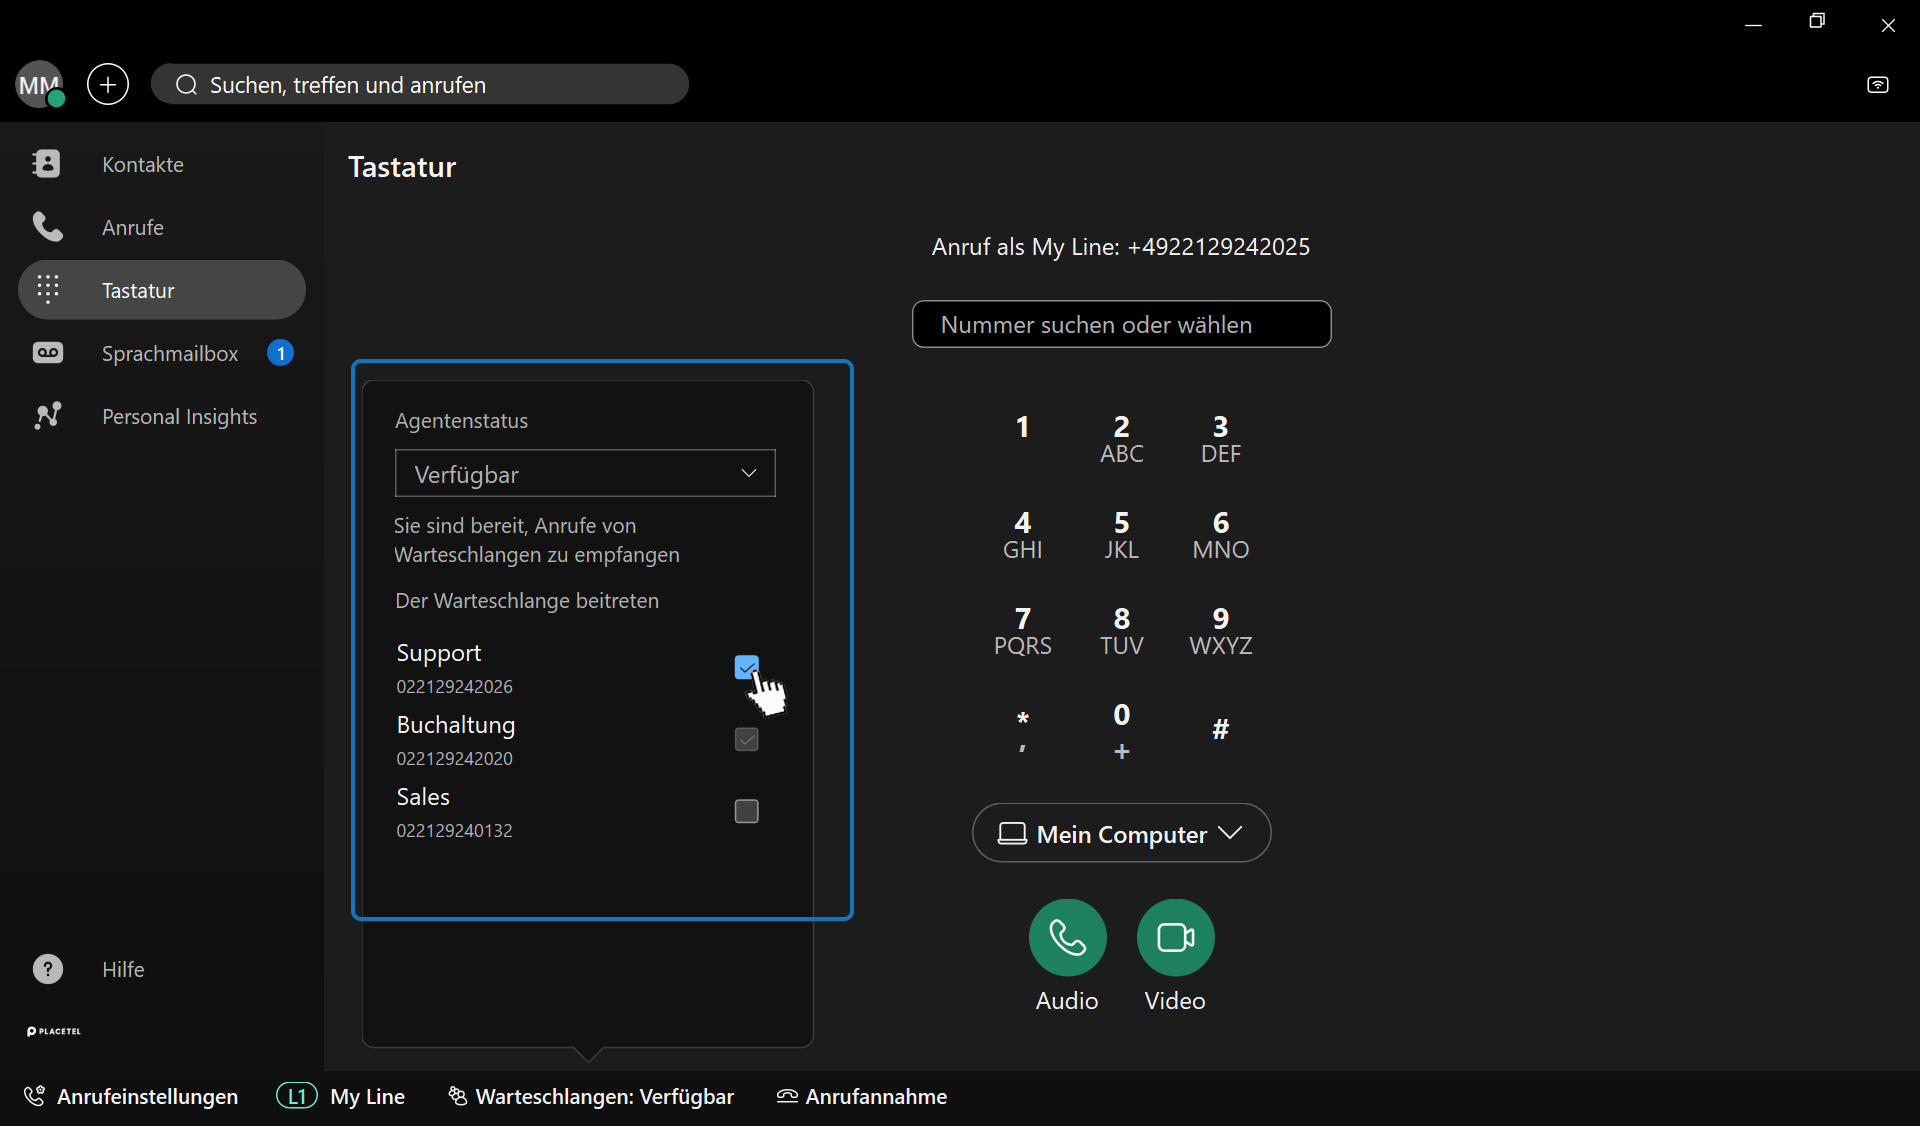Click the MM profile avatar
This screenshot has width=1920, height=1126.
point(39,84)
